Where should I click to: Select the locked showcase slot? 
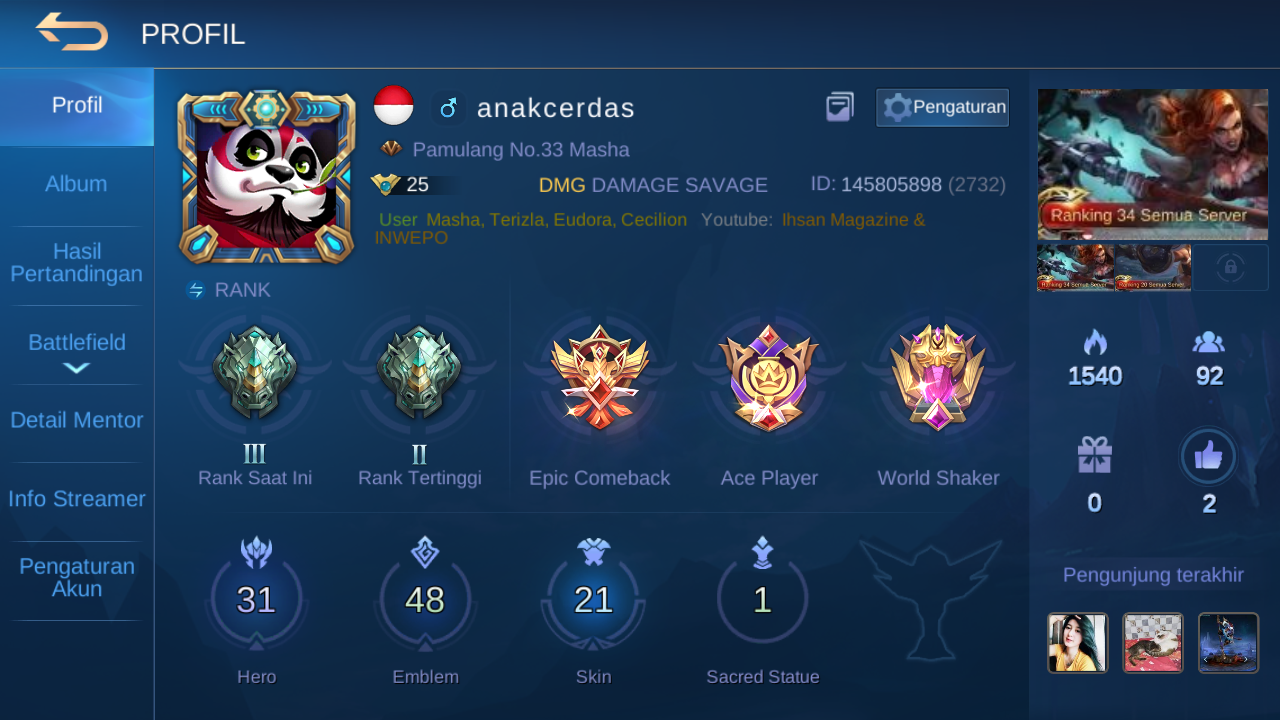1230,267
